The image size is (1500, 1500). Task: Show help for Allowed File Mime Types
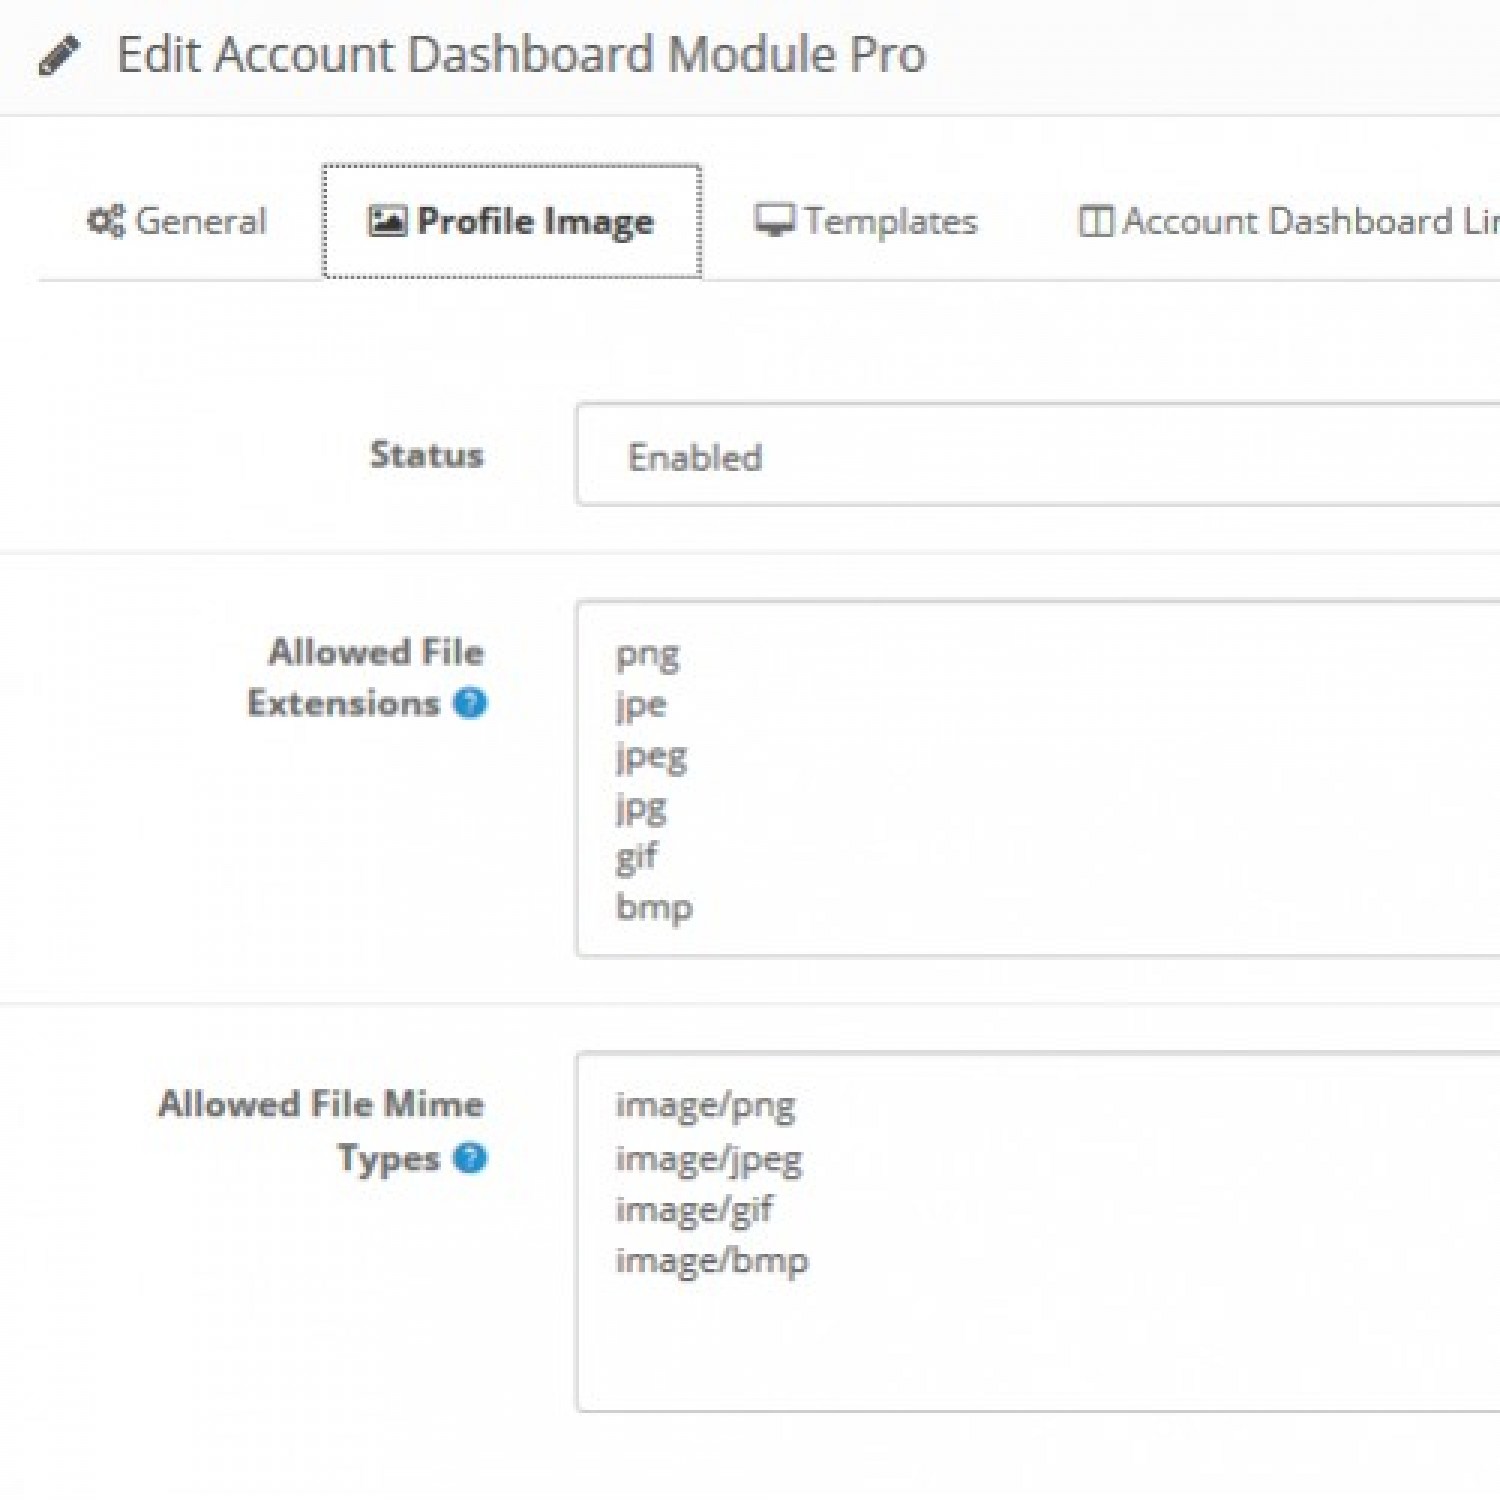[x=470, y=1158]
